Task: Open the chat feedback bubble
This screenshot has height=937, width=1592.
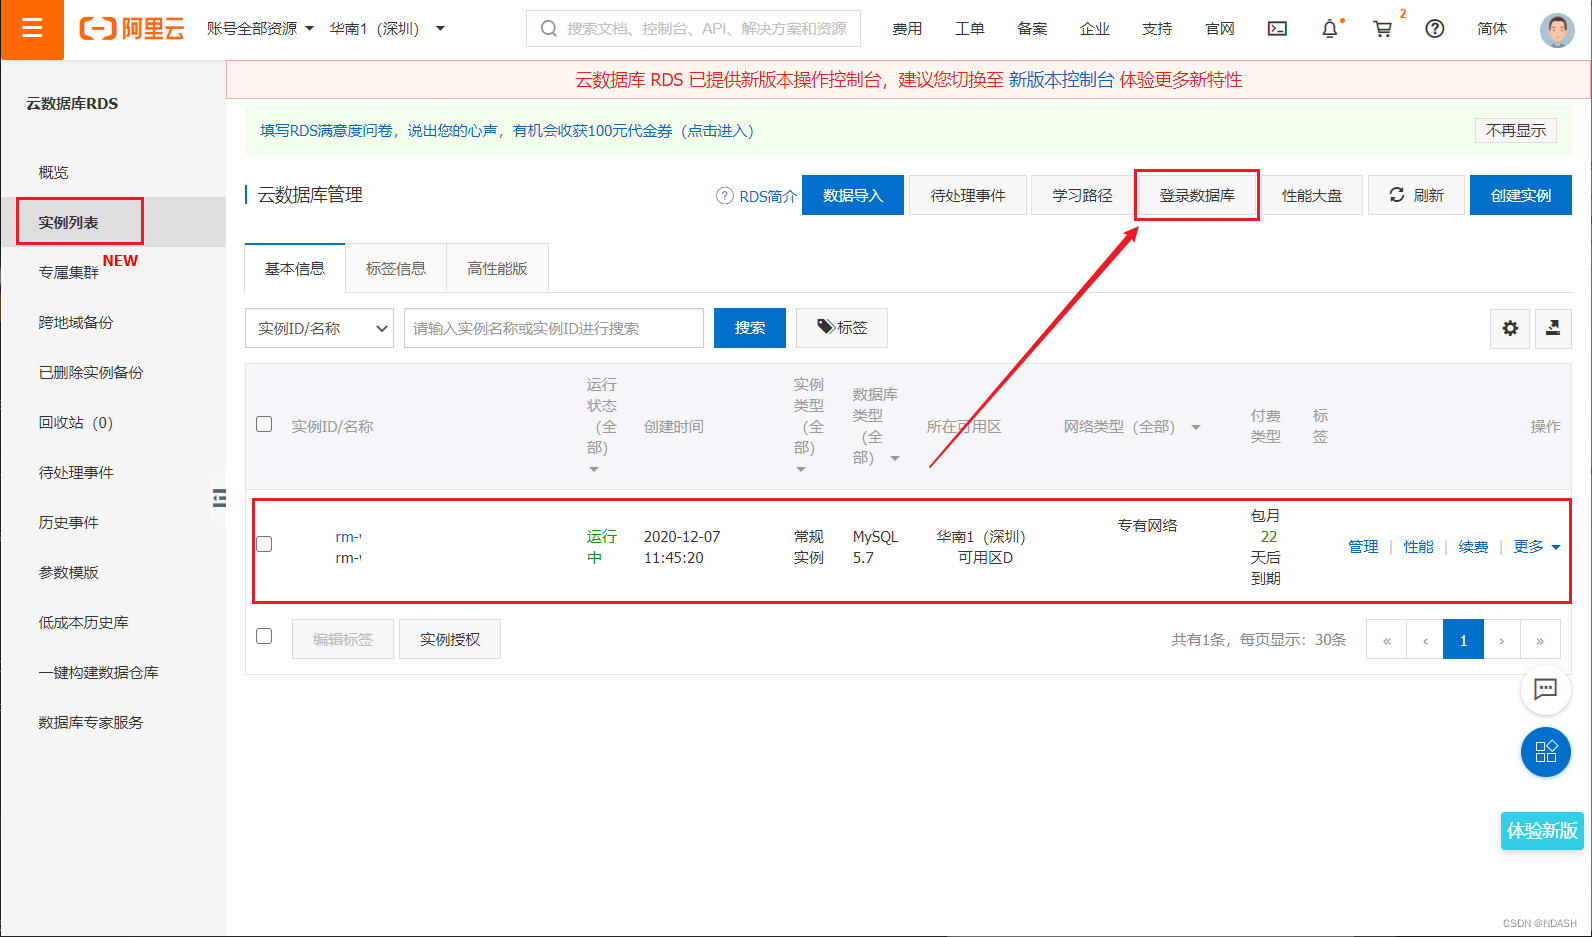Action: click(x=1546, y=689)
